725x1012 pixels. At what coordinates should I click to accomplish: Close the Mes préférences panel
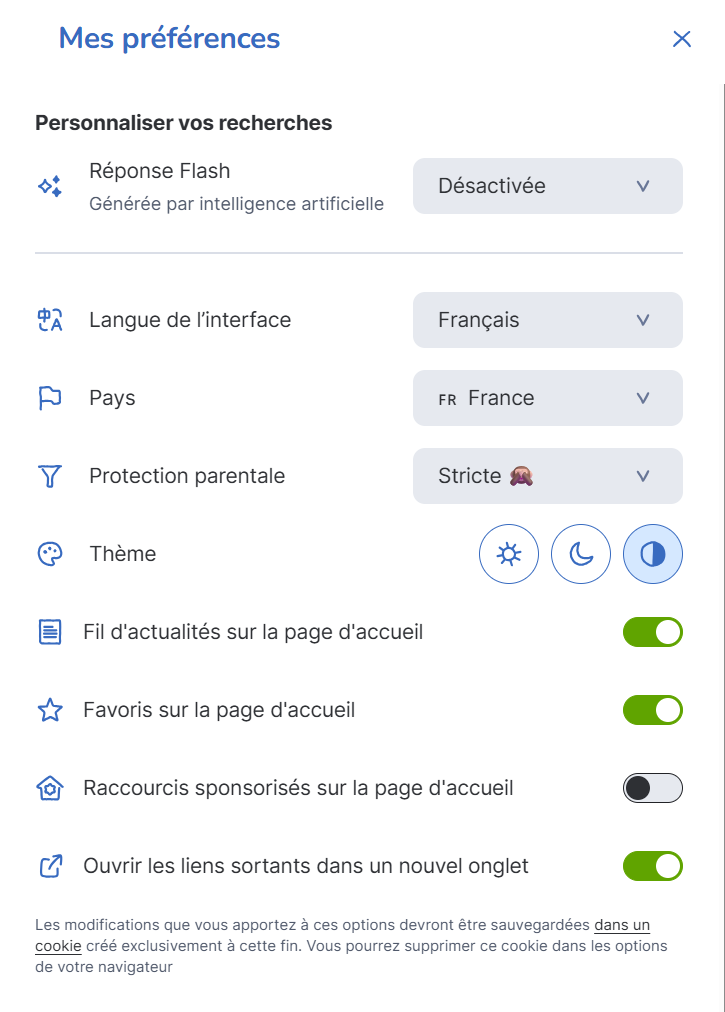click(x=682, y=39)
